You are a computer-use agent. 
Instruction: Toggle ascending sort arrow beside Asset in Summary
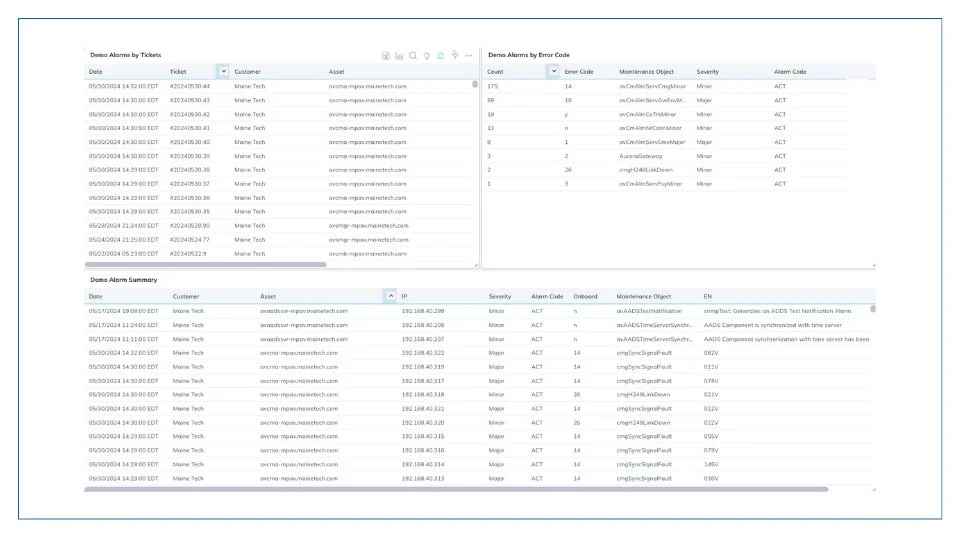pos(391,296)
